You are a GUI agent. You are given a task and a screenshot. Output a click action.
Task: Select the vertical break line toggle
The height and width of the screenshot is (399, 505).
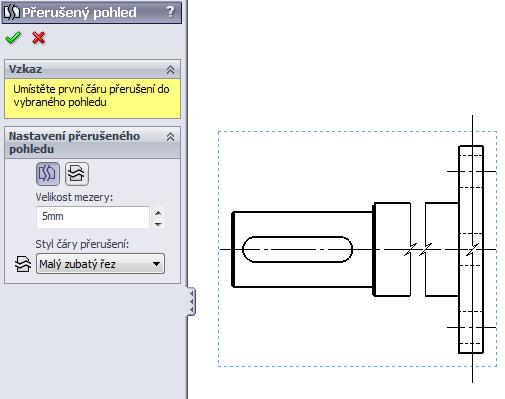48,174
